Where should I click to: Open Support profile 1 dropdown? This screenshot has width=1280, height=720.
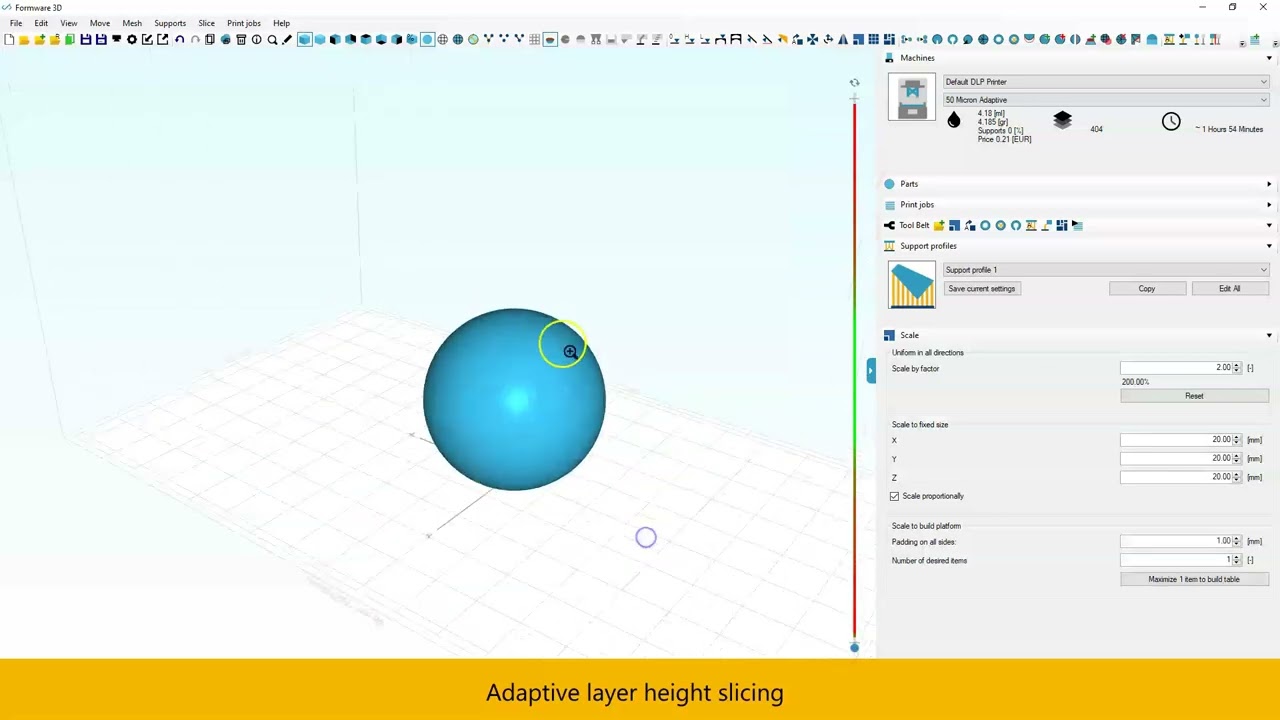tap(1105, 270)
